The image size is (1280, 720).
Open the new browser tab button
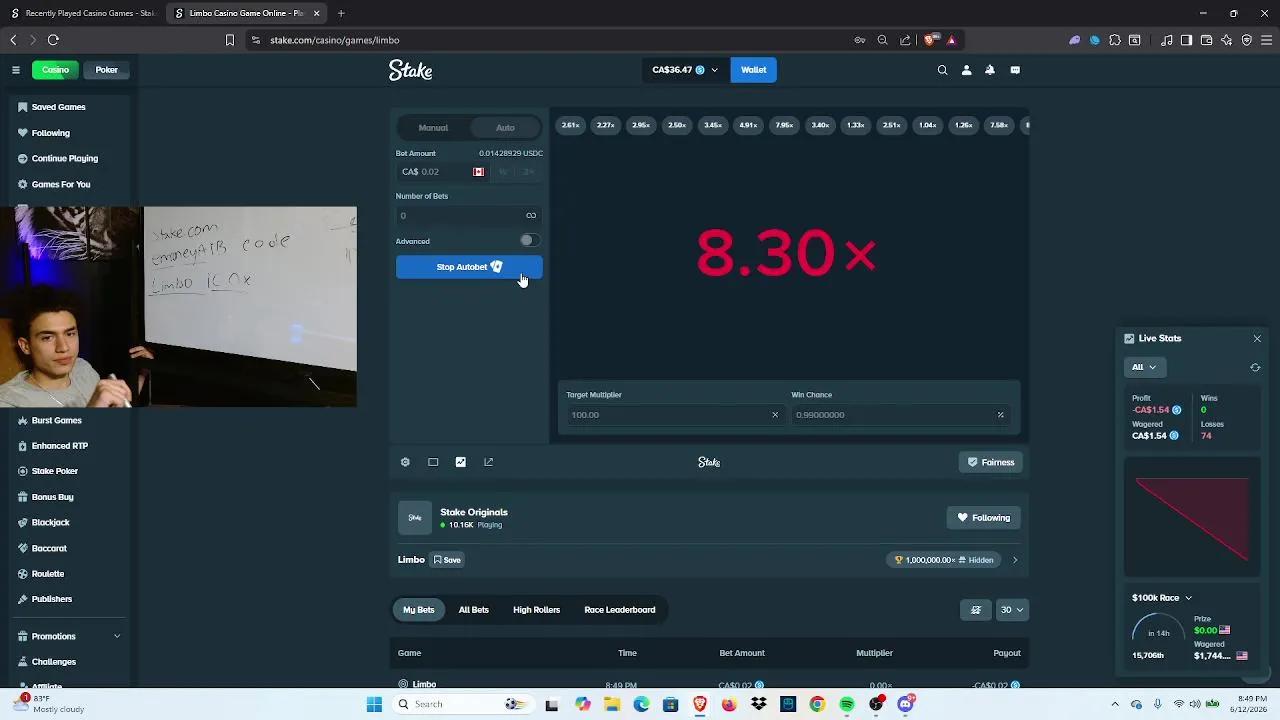341,13
